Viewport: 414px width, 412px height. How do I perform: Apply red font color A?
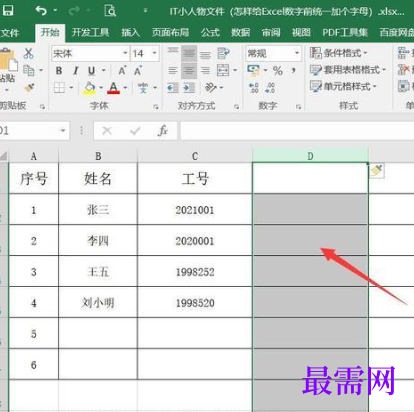[113, 88]
